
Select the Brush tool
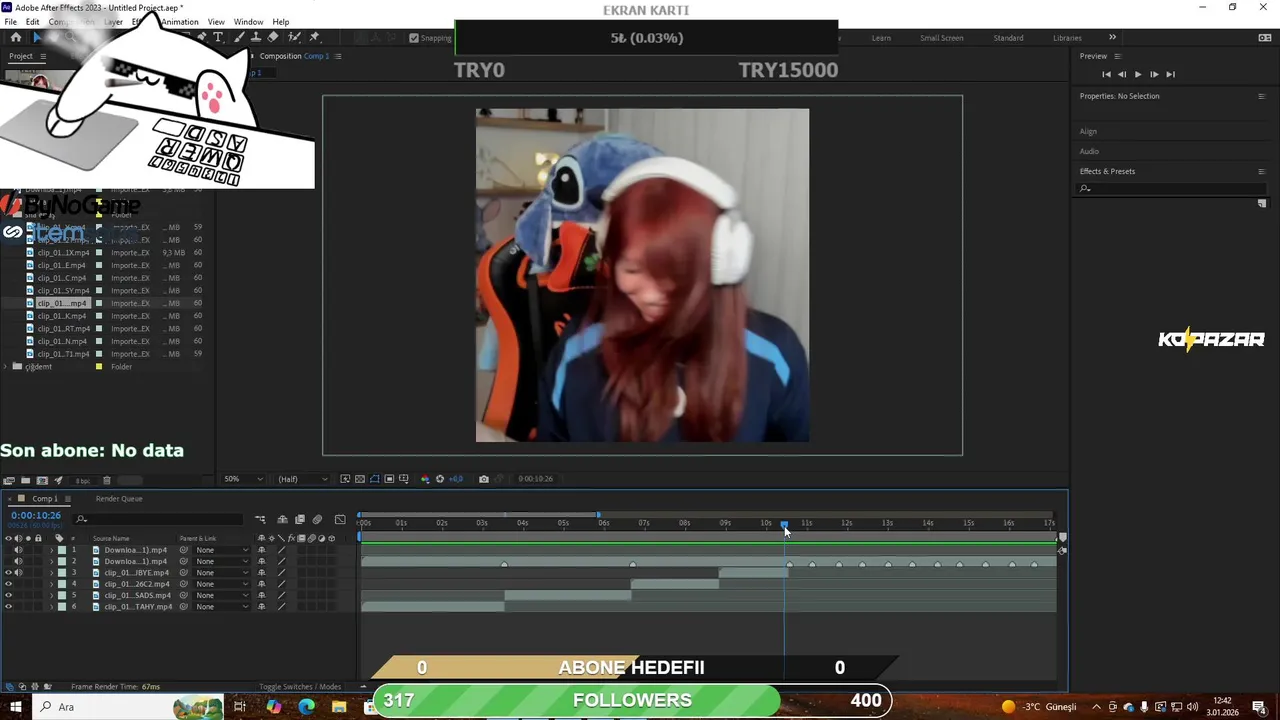coord(241,37)
